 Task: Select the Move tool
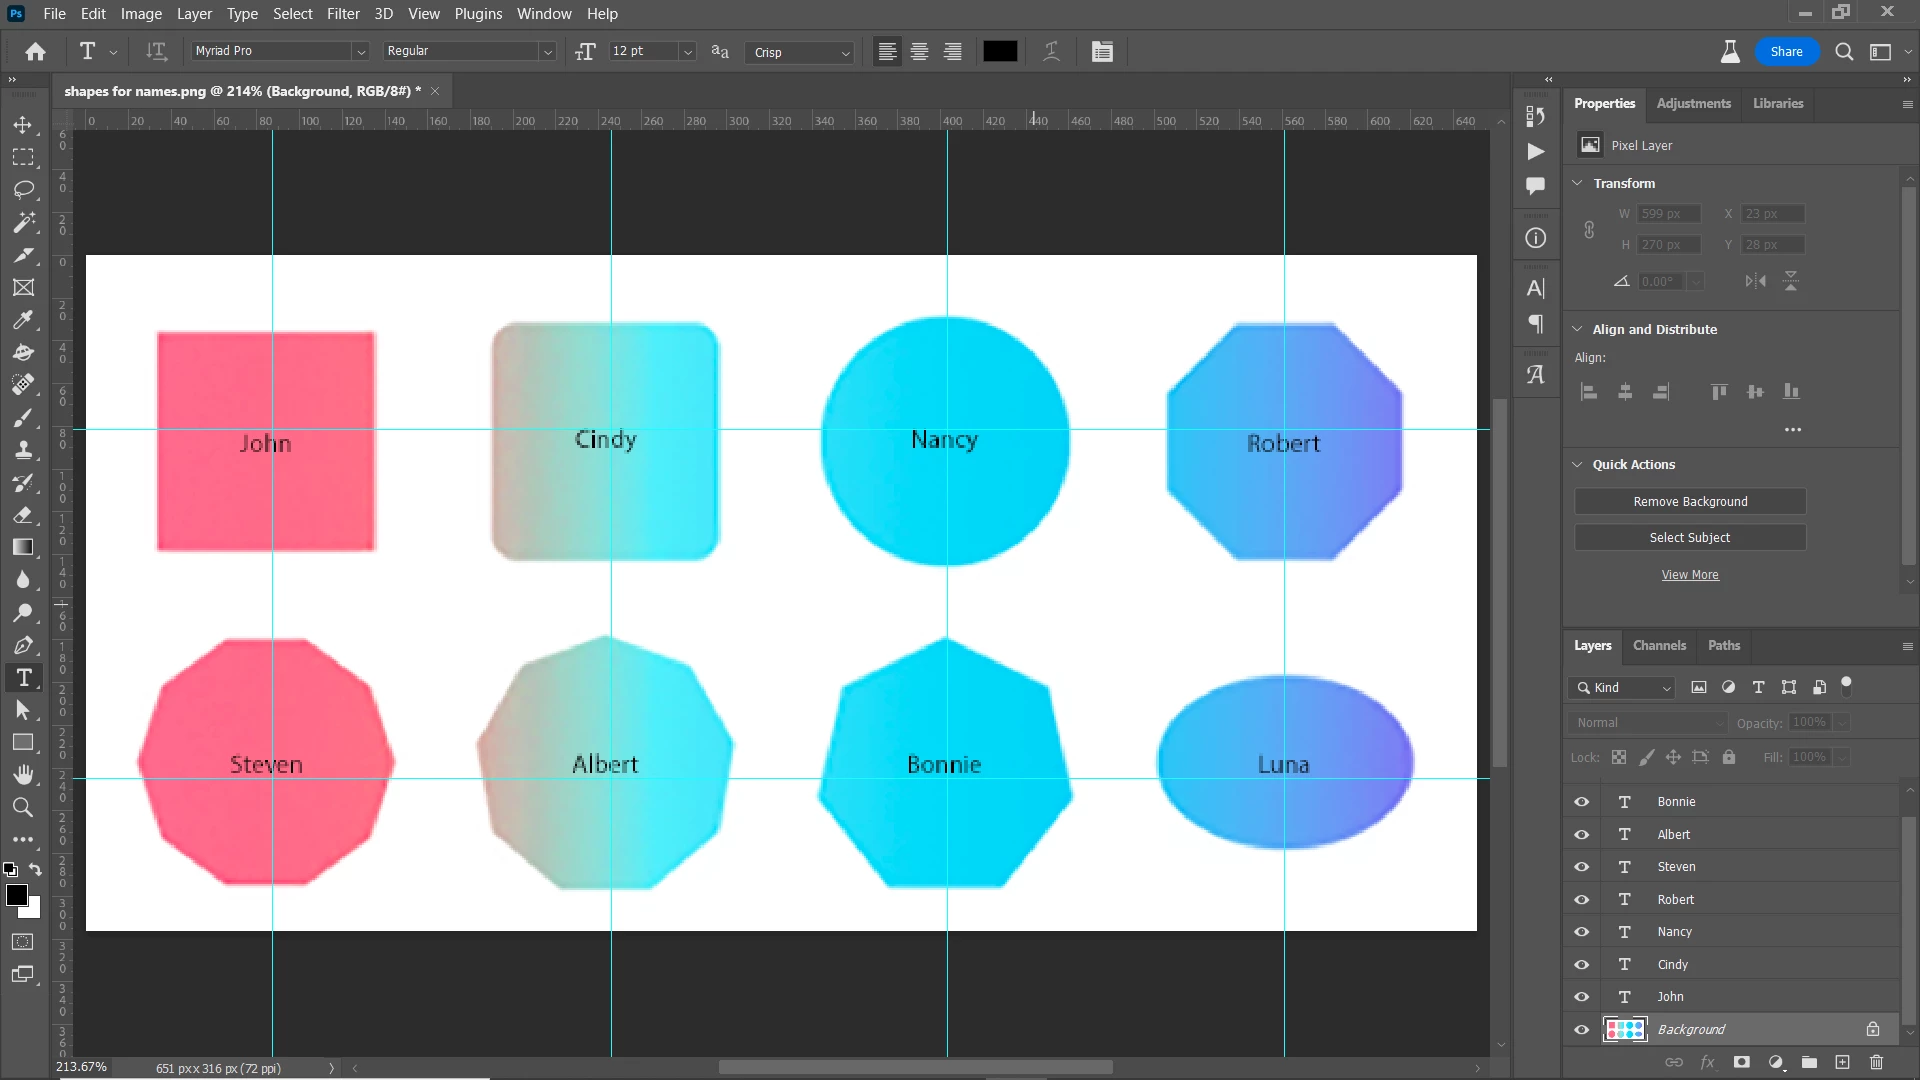click(23, 125)
